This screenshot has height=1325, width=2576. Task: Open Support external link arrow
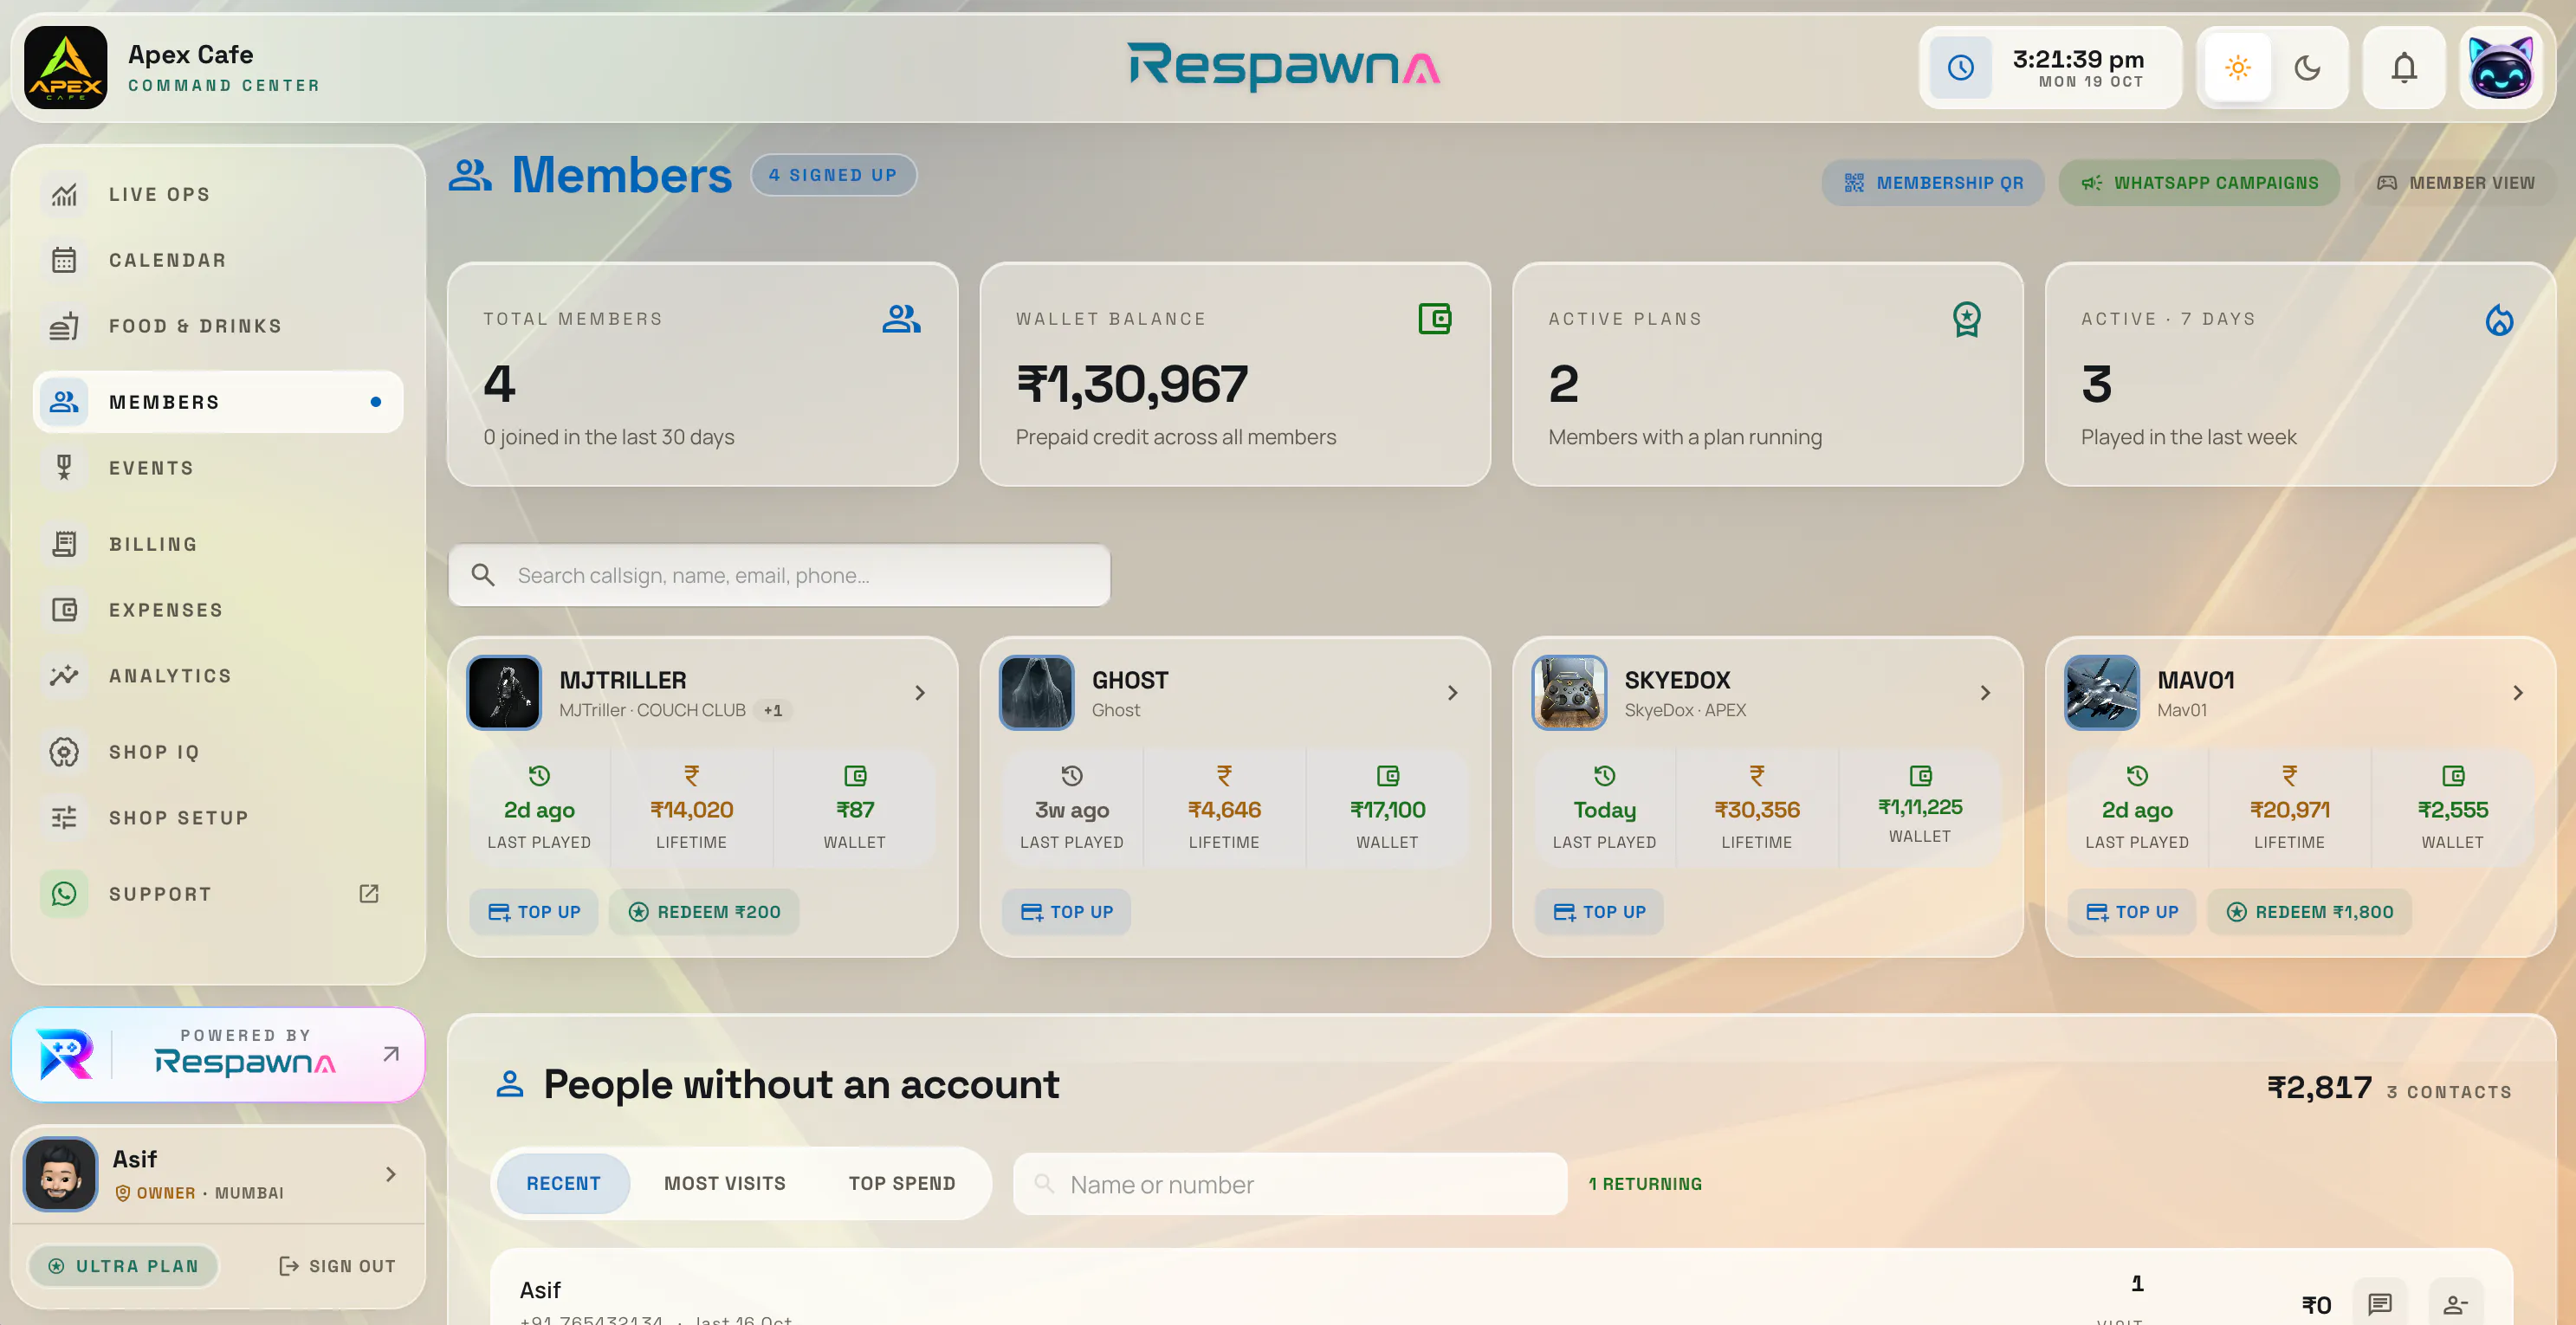(x=369, y=894)
